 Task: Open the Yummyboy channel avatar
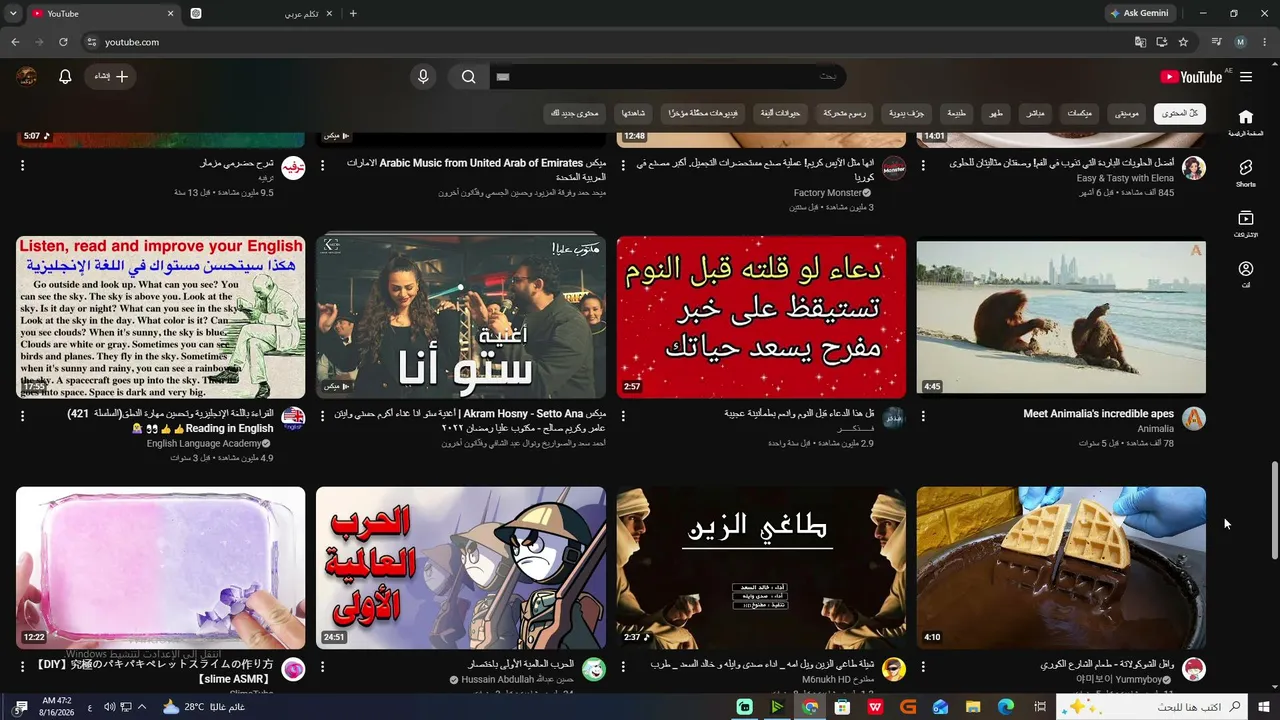[1194, 669]
